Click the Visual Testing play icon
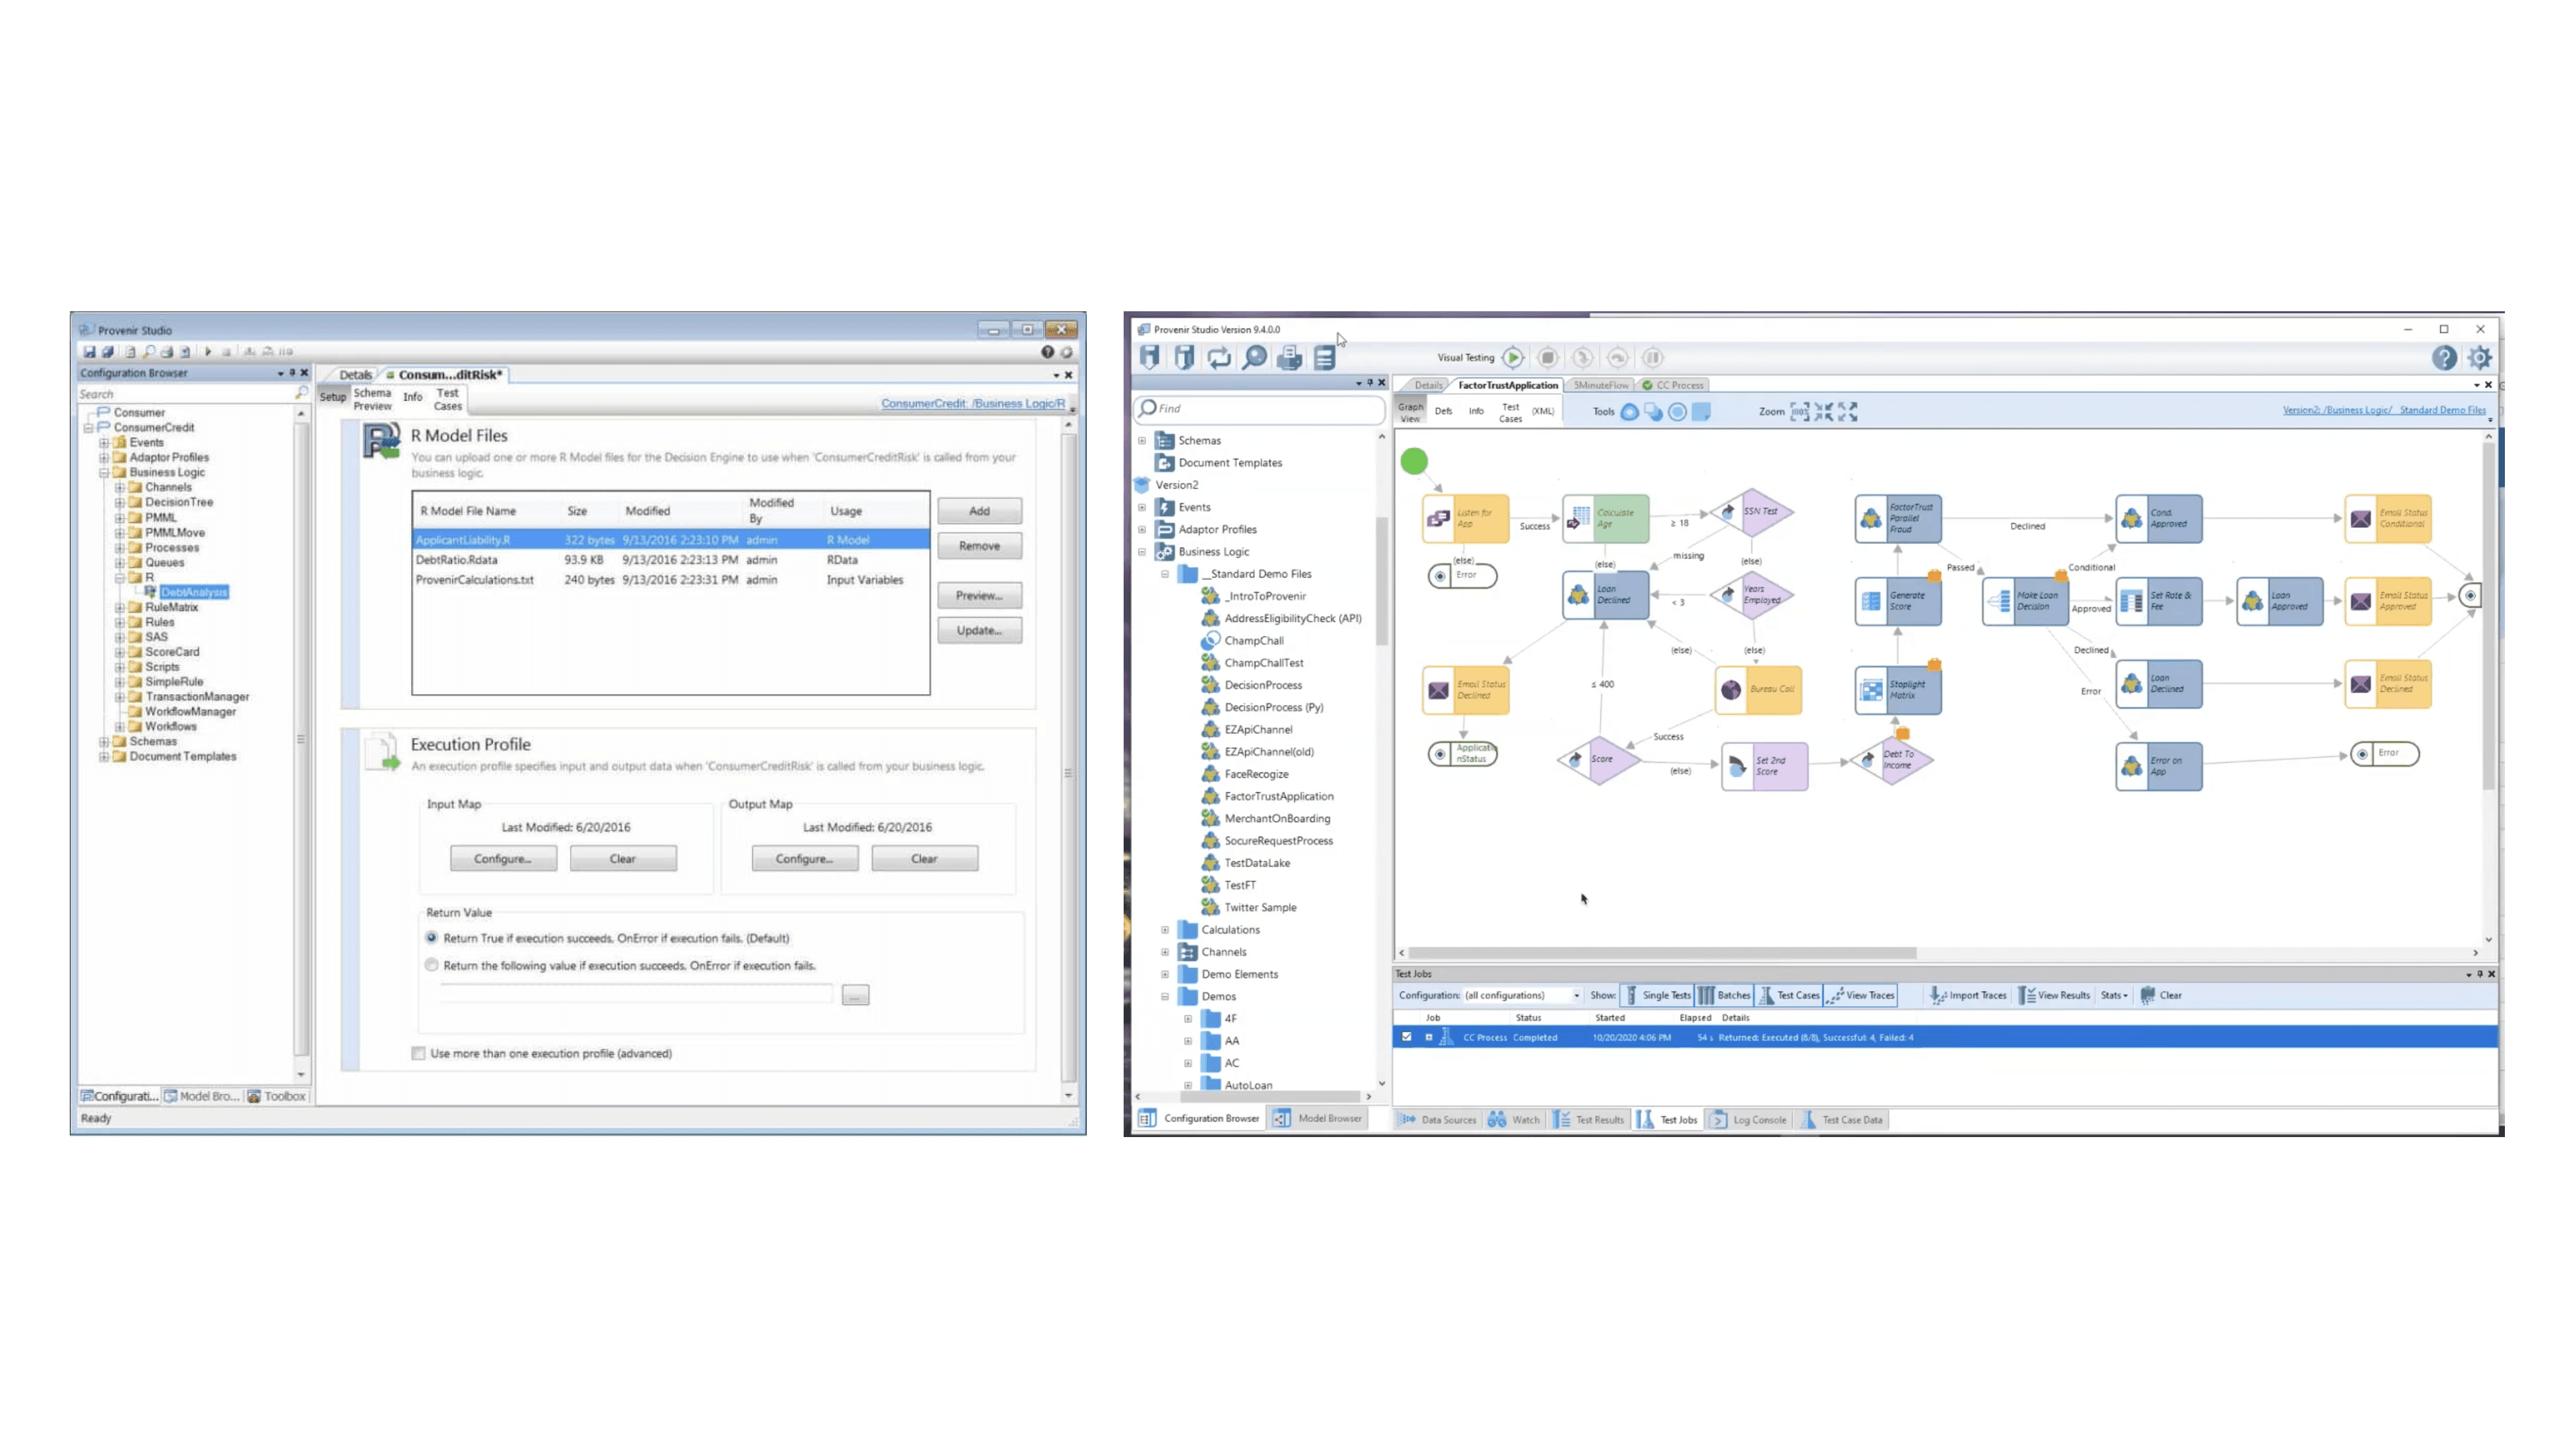The width and height of the screenshot is (2576, 1449). click(1513, 357)
